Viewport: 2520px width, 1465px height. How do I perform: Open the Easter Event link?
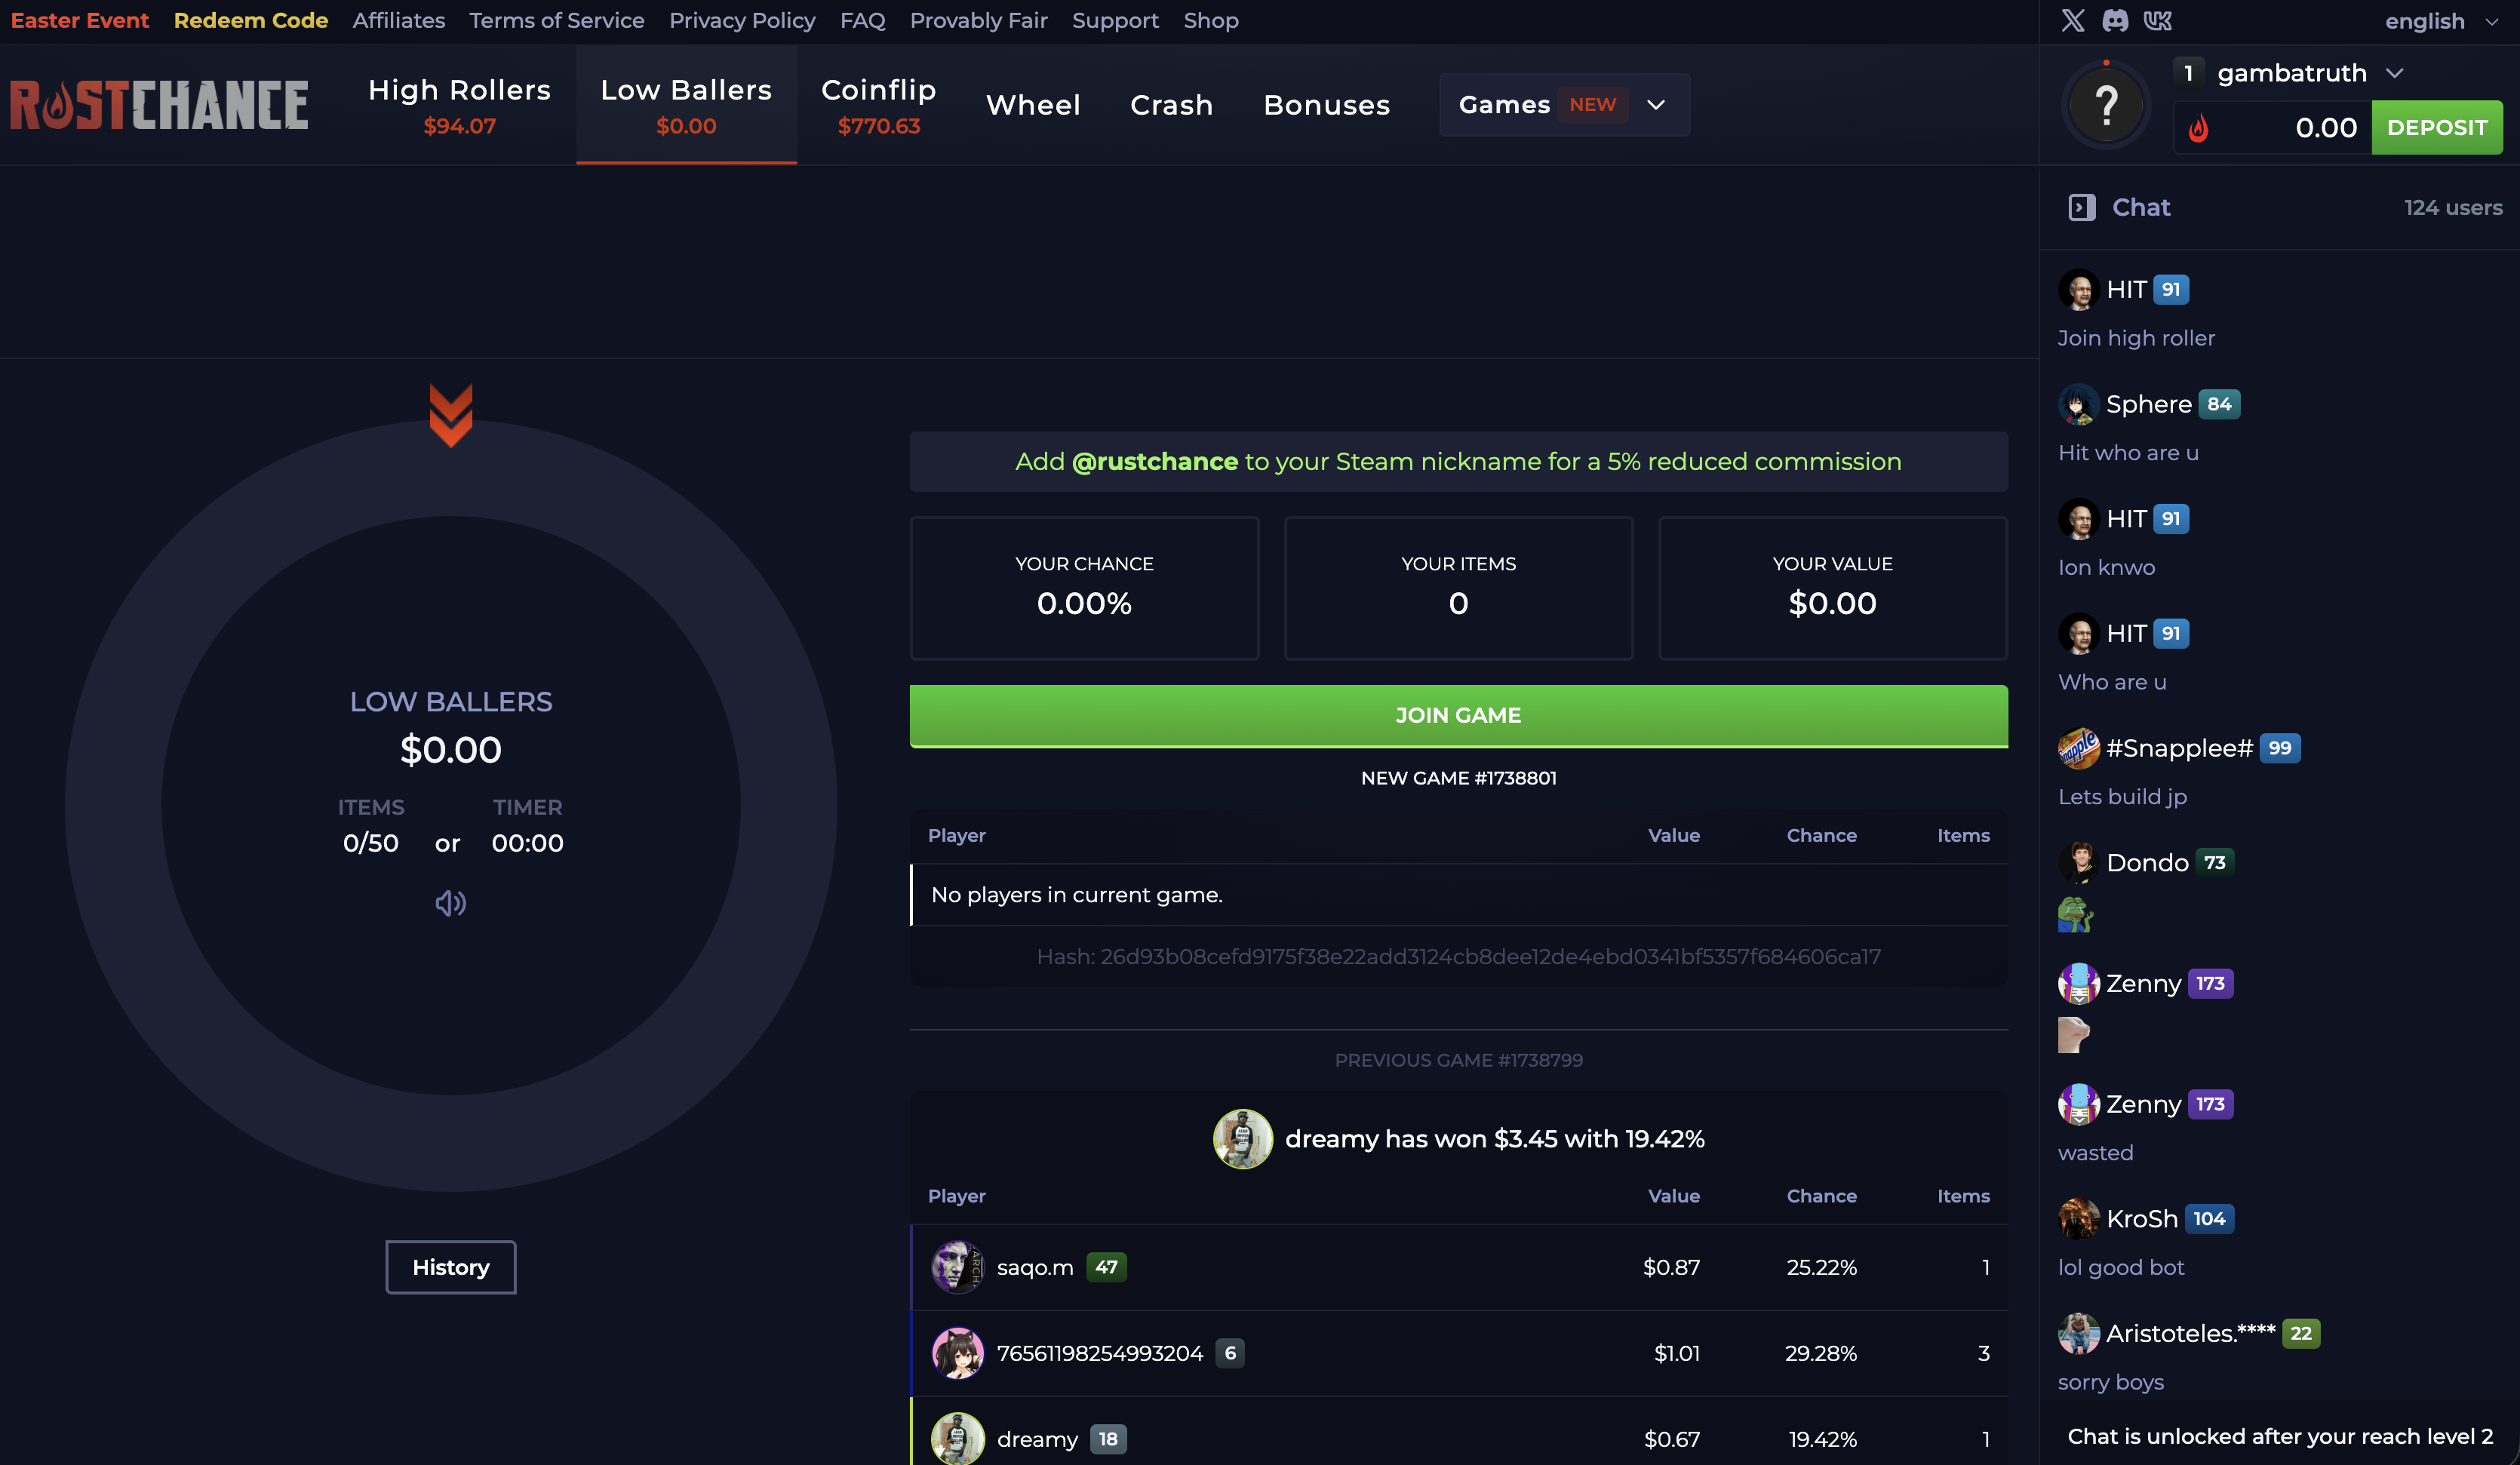[80, 20]
